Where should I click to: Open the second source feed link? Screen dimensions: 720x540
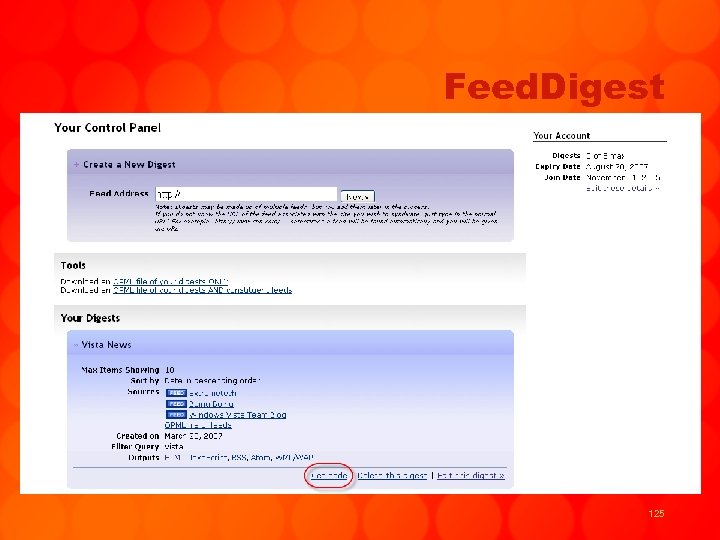(211, 404)
